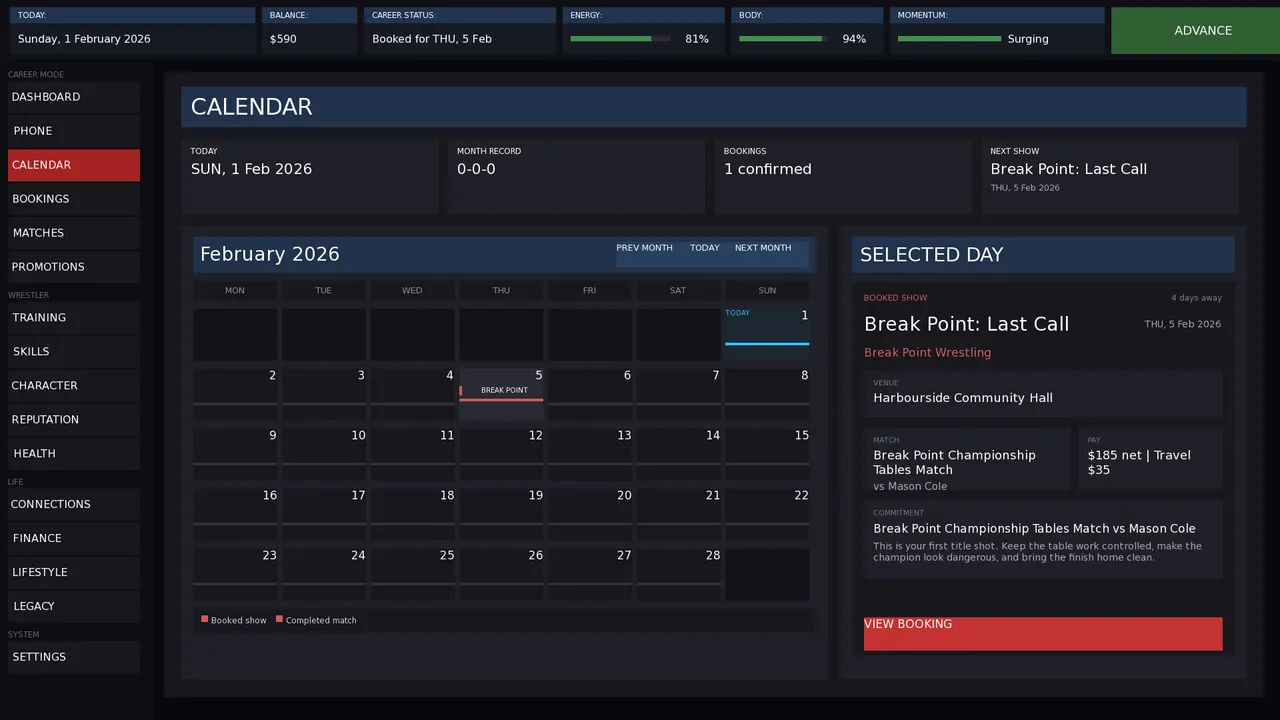Viewport: 1280px width, 720px height.
Task: Select Promotions in the sidebar
Action: click(74, 267)
